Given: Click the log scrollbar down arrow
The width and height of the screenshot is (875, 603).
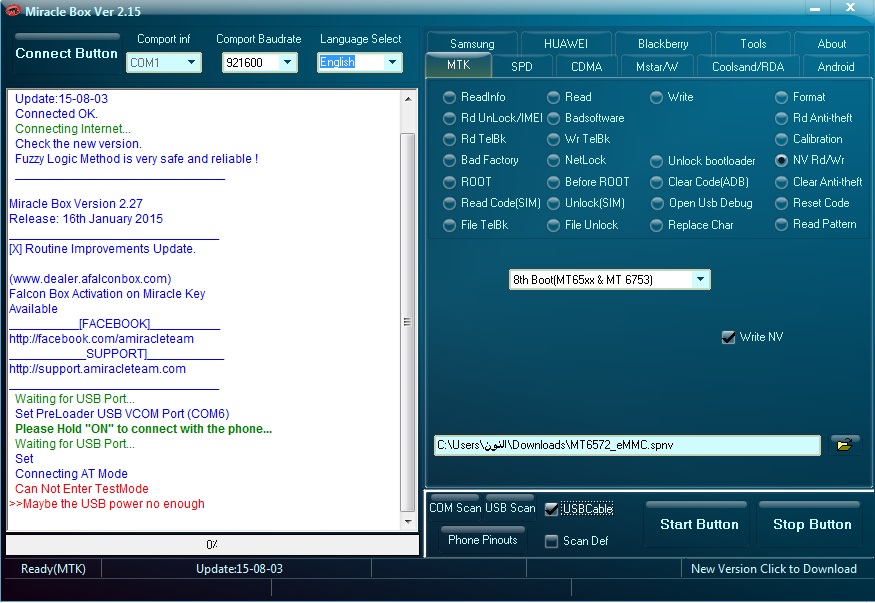Looking at the screenshot, I should click(408, 522).
